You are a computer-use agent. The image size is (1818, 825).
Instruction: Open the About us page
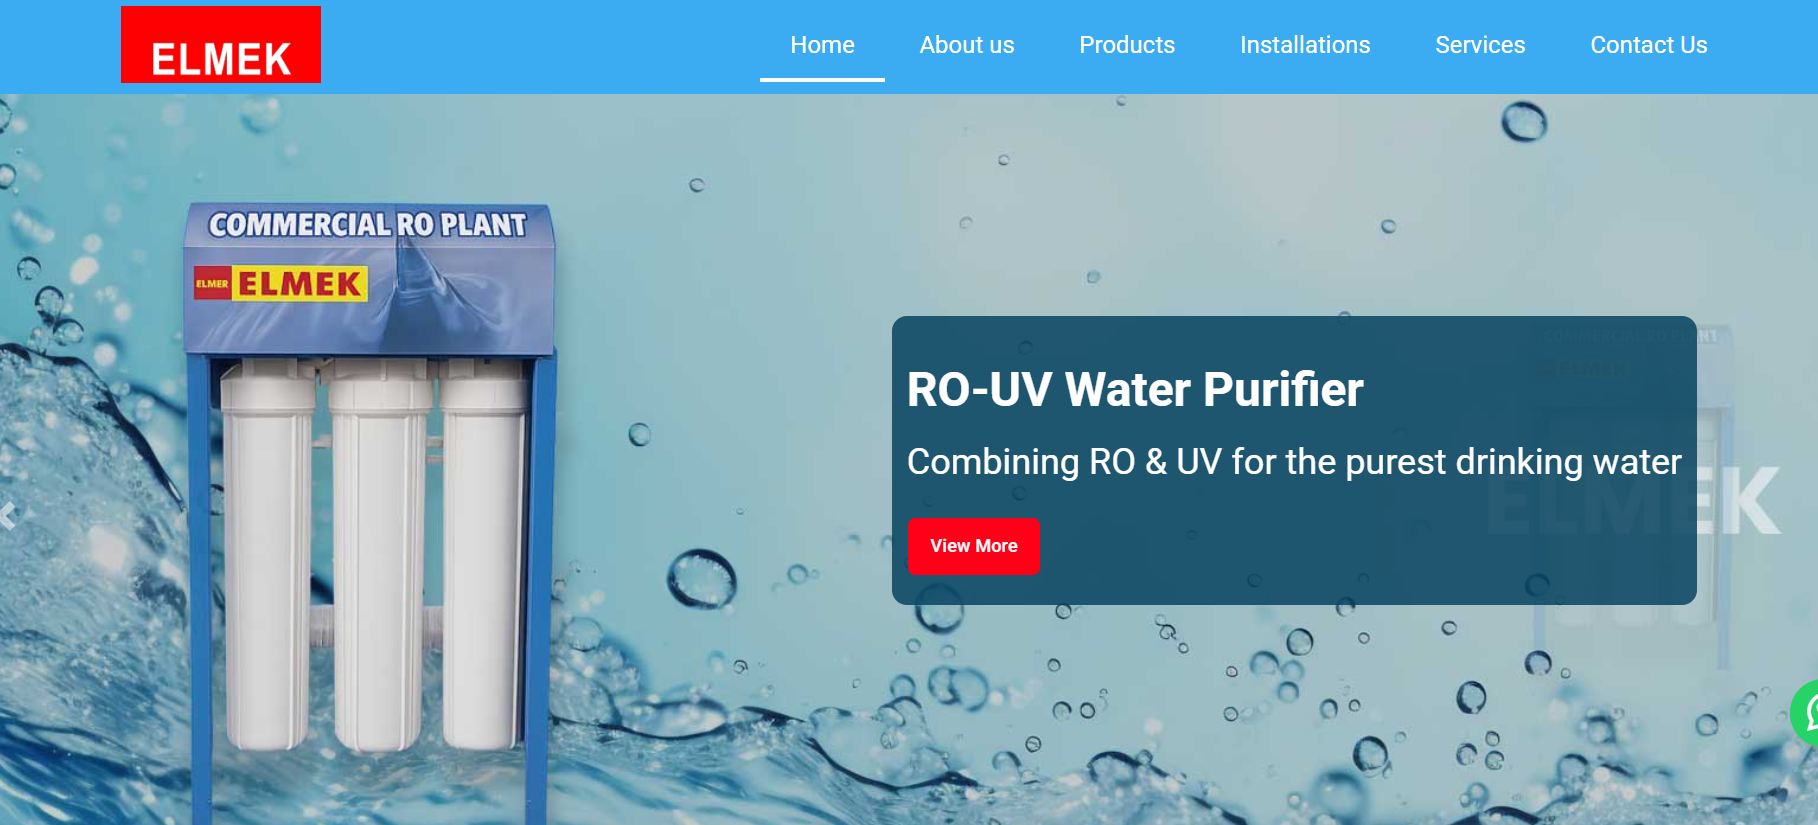967,45
